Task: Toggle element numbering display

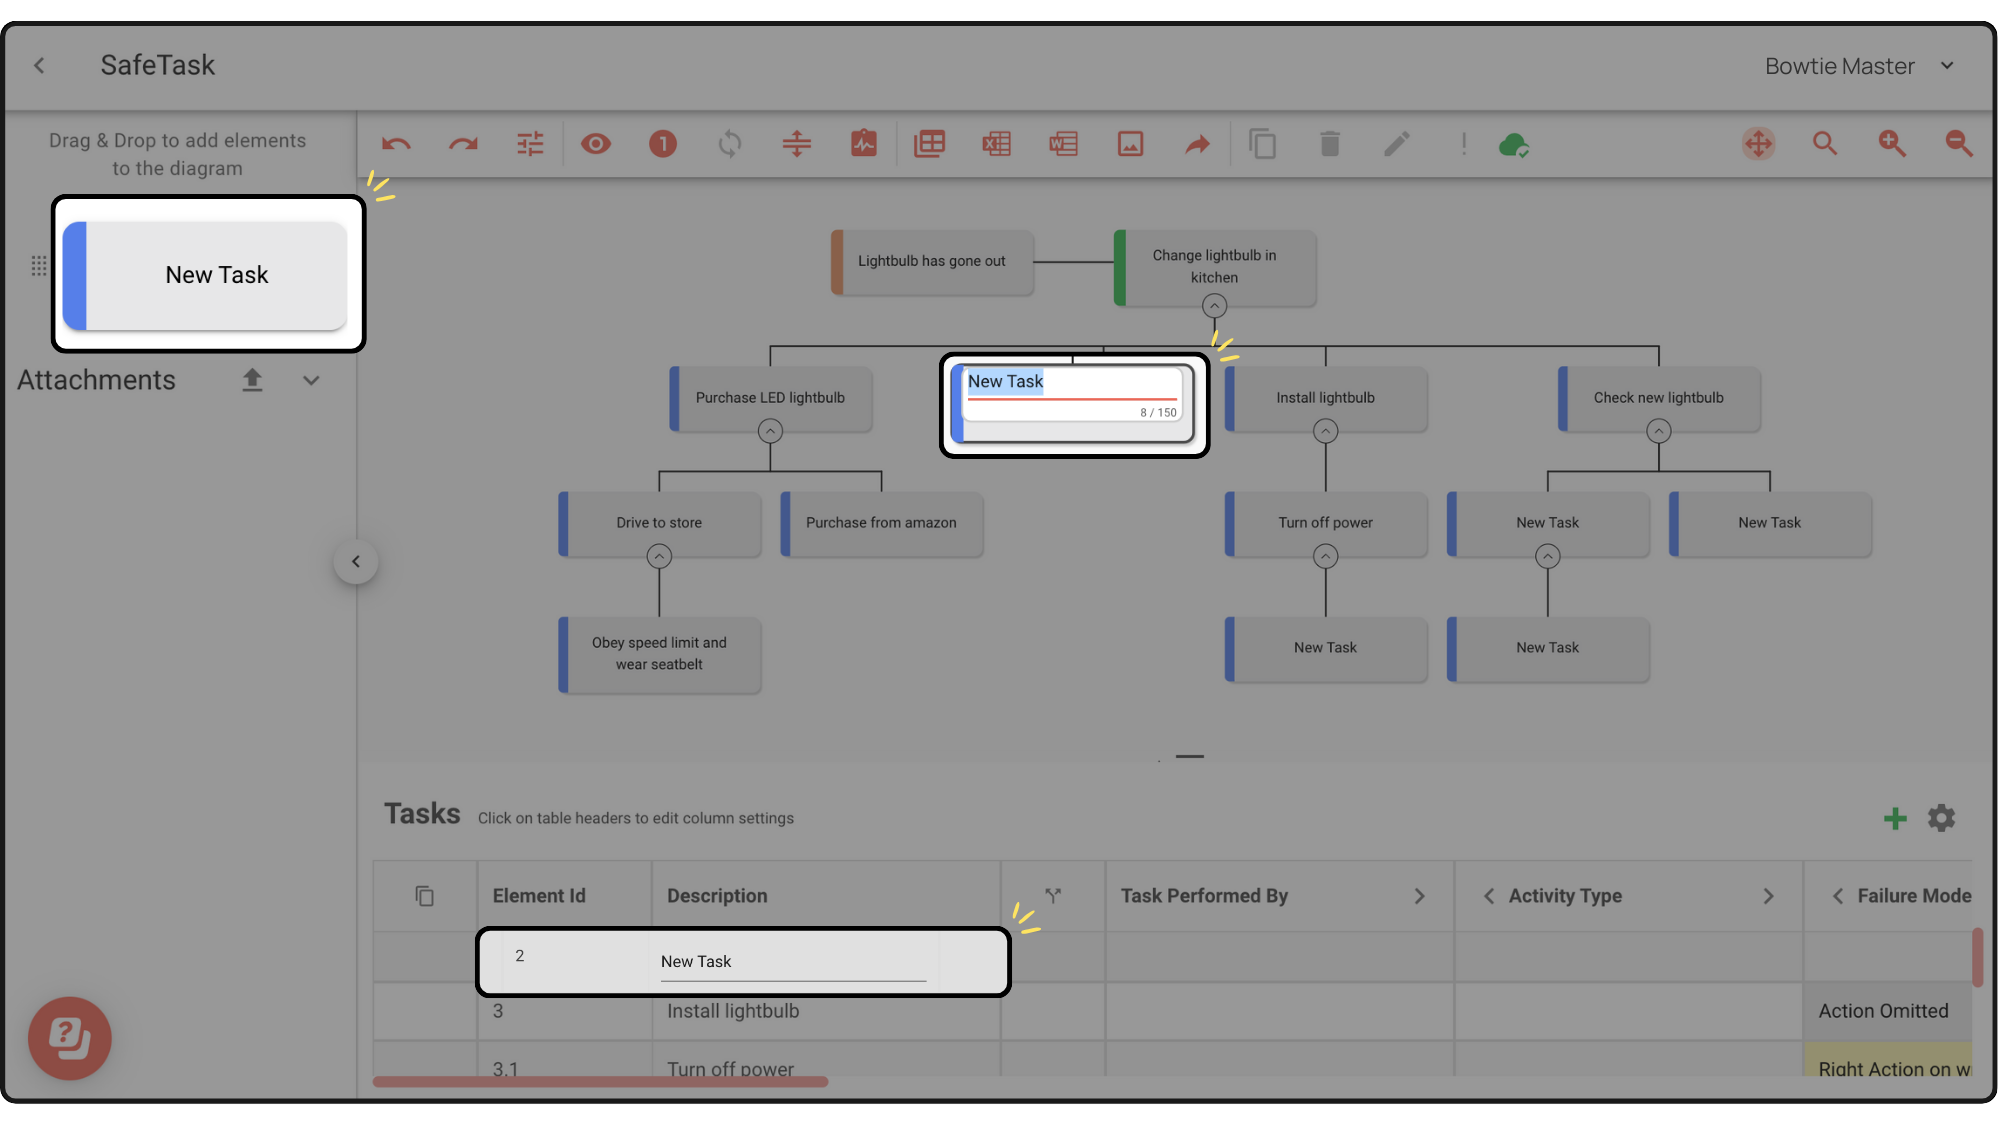Action: click(662, 144)
